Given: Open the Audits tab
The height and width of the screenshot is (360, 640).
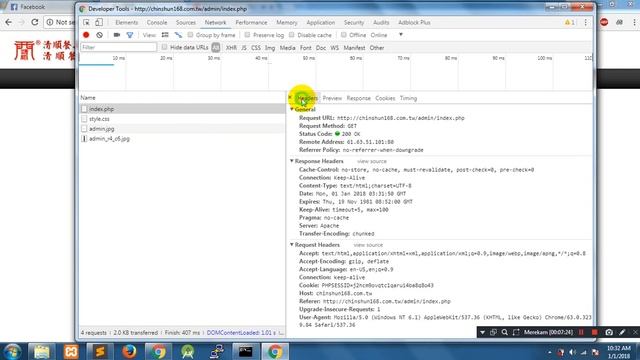Looking at the screenshot, I should point(381,22).
